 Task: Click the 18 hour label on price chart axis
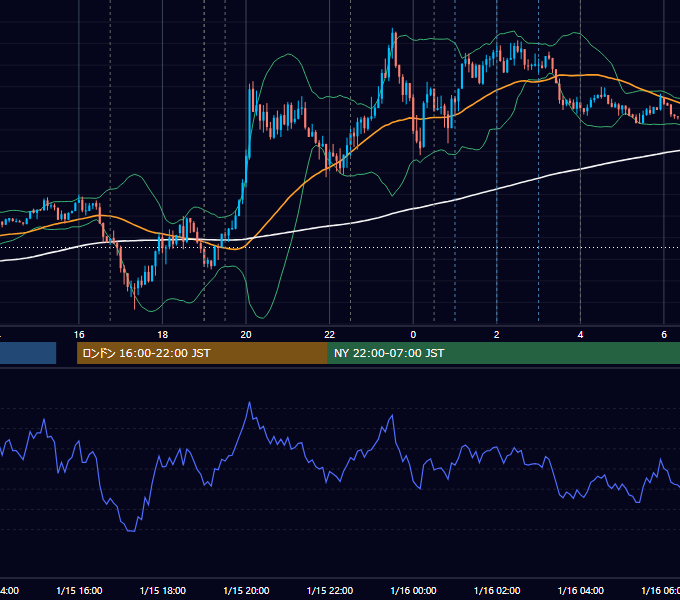[x=162, y=335]
